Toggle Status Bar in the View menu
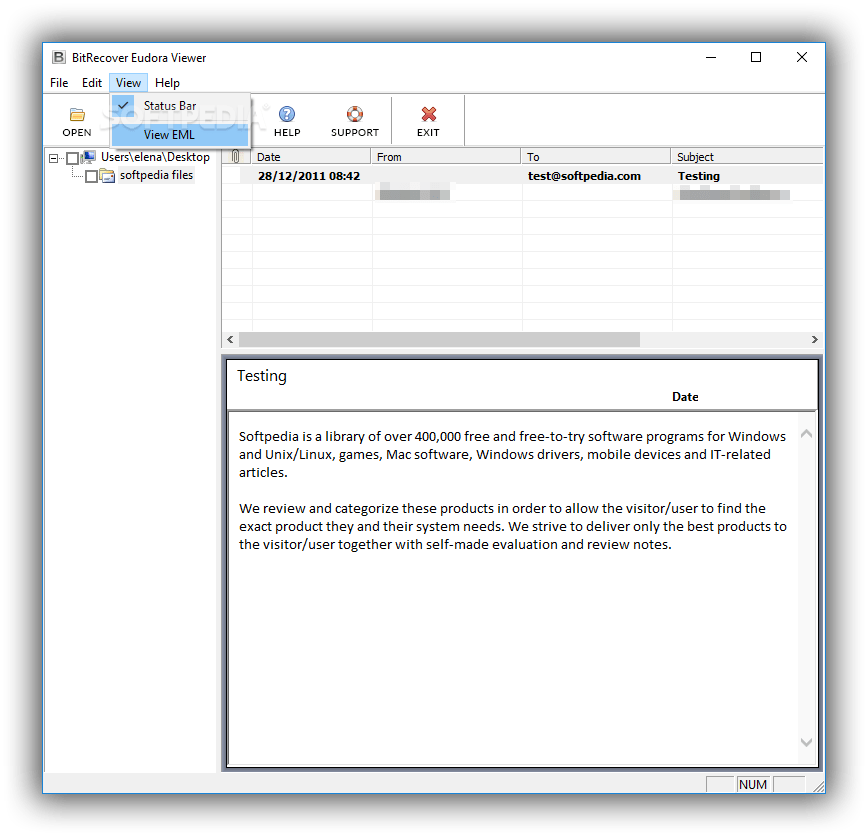868x836 pixels. [x=170, y=105]
